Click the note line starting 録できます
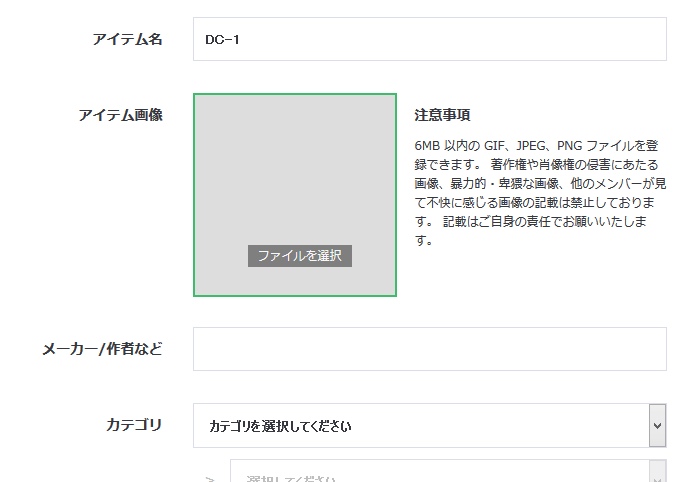The image size is (681, 482). tap(540, 164)
